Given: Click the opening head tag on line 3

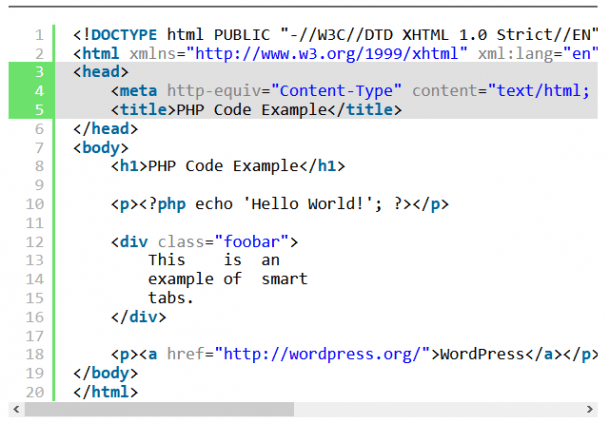Looking at the screenshot, I should coord(101,72).
